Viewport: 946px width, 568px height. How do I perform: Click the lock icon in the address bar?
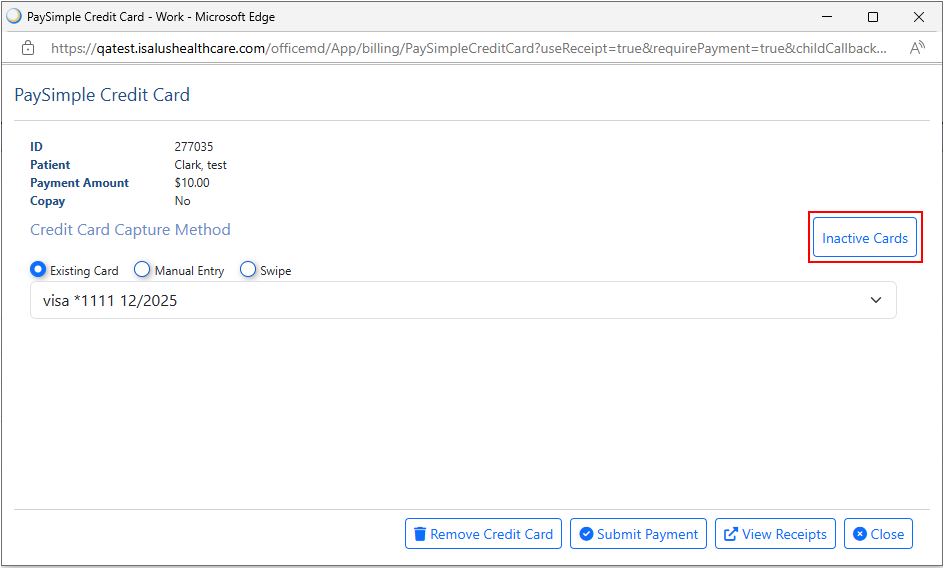pos(28,48)
